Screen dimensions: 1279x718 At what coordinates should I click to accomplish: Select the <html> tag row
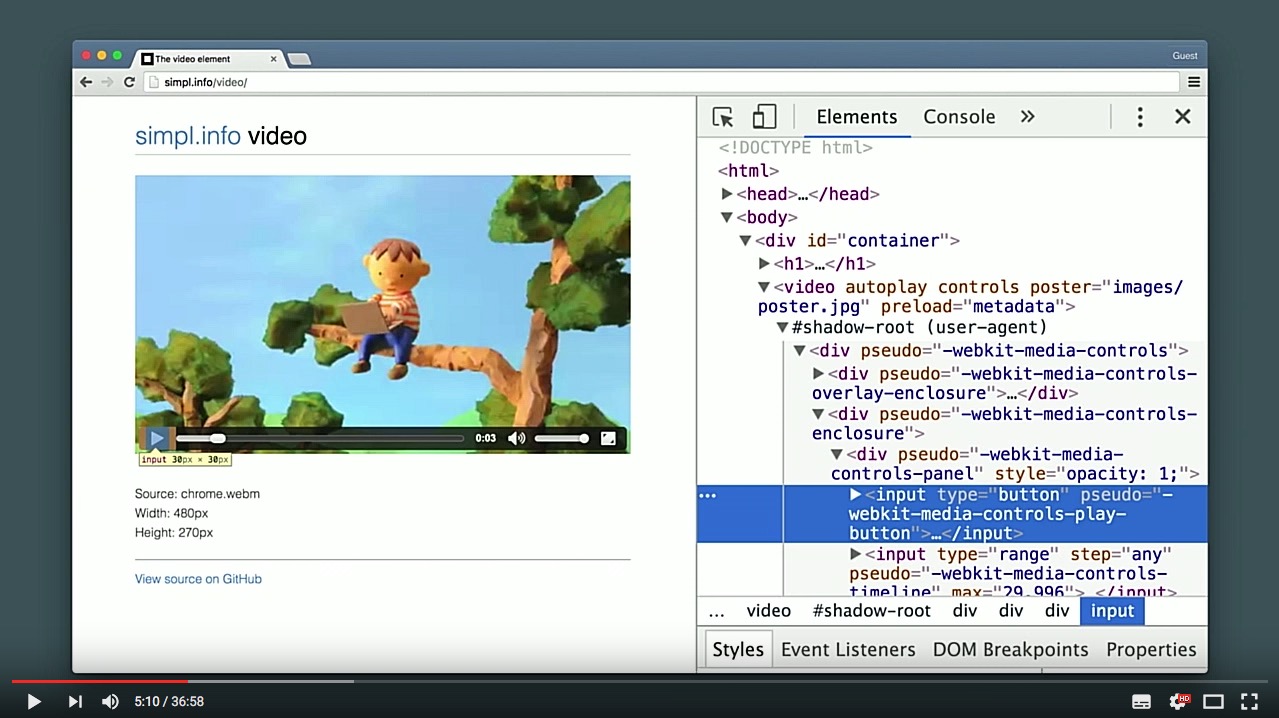[748, 171]
